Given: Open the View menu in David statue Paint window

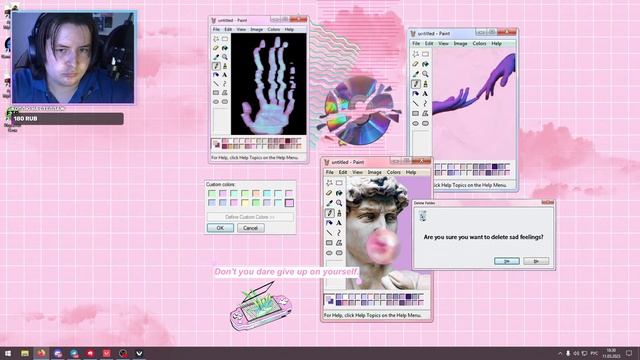Looking at the screenshot, I should tap(357, 172).
